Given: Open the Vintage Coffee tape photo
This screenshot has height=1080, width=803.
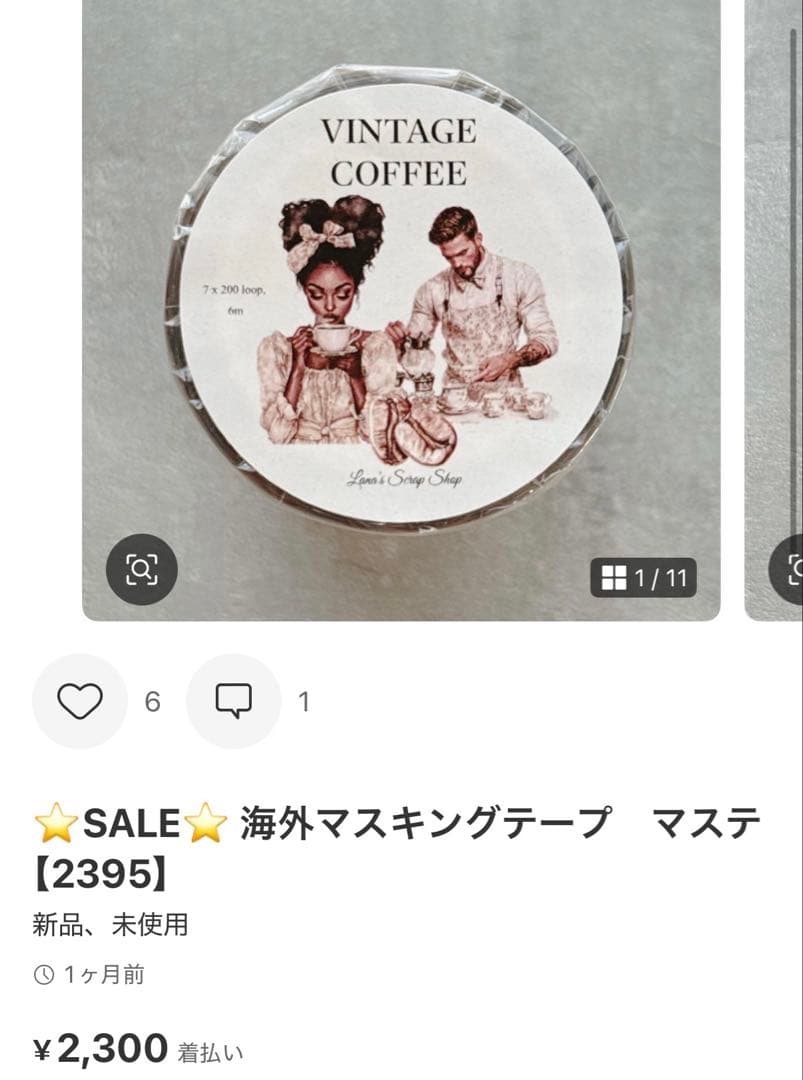Looking at the screenshot, I should [401, 310].
